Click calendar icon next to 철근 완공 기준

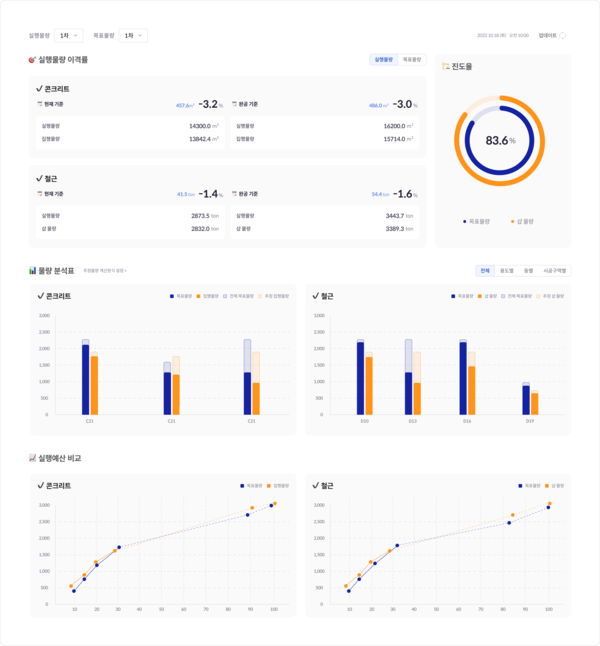[x=233, y=194]
